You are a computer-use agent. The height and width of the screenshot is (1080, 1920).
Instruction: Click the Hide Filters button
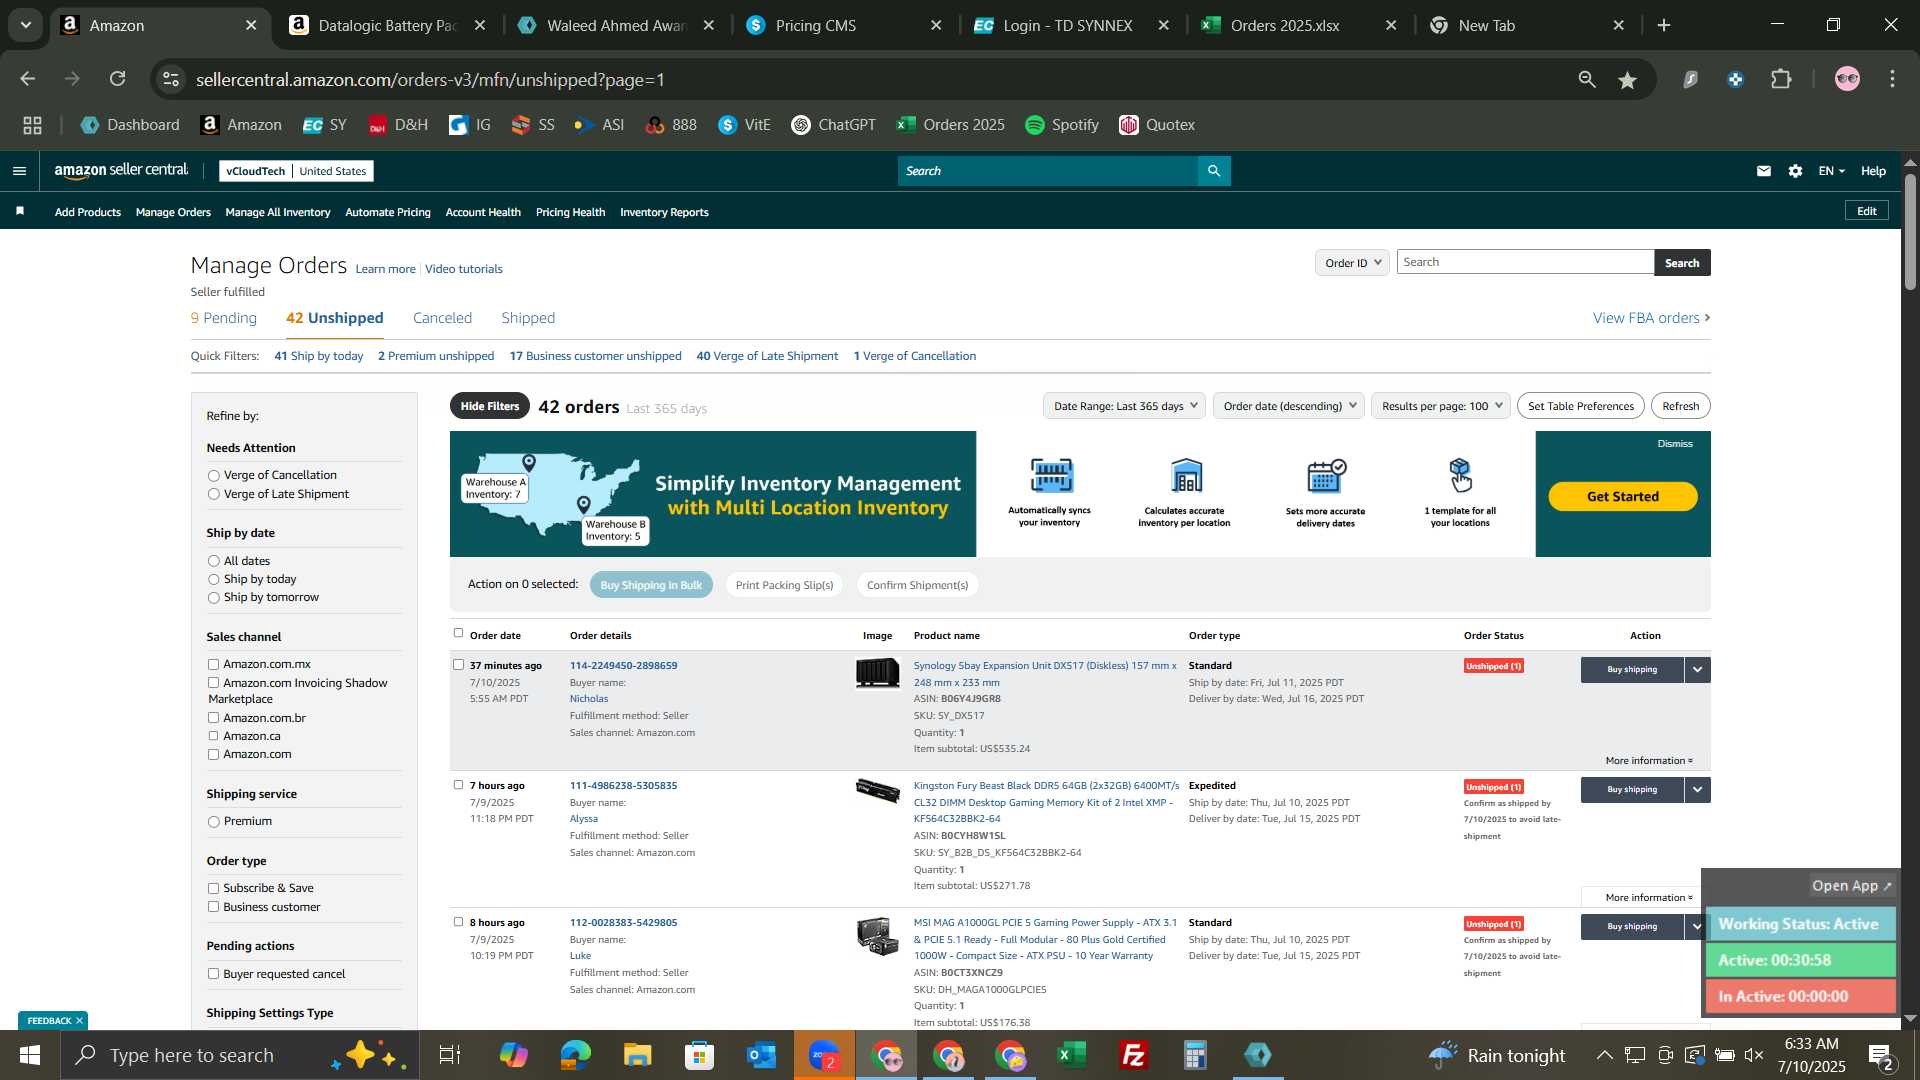[490, 406]
